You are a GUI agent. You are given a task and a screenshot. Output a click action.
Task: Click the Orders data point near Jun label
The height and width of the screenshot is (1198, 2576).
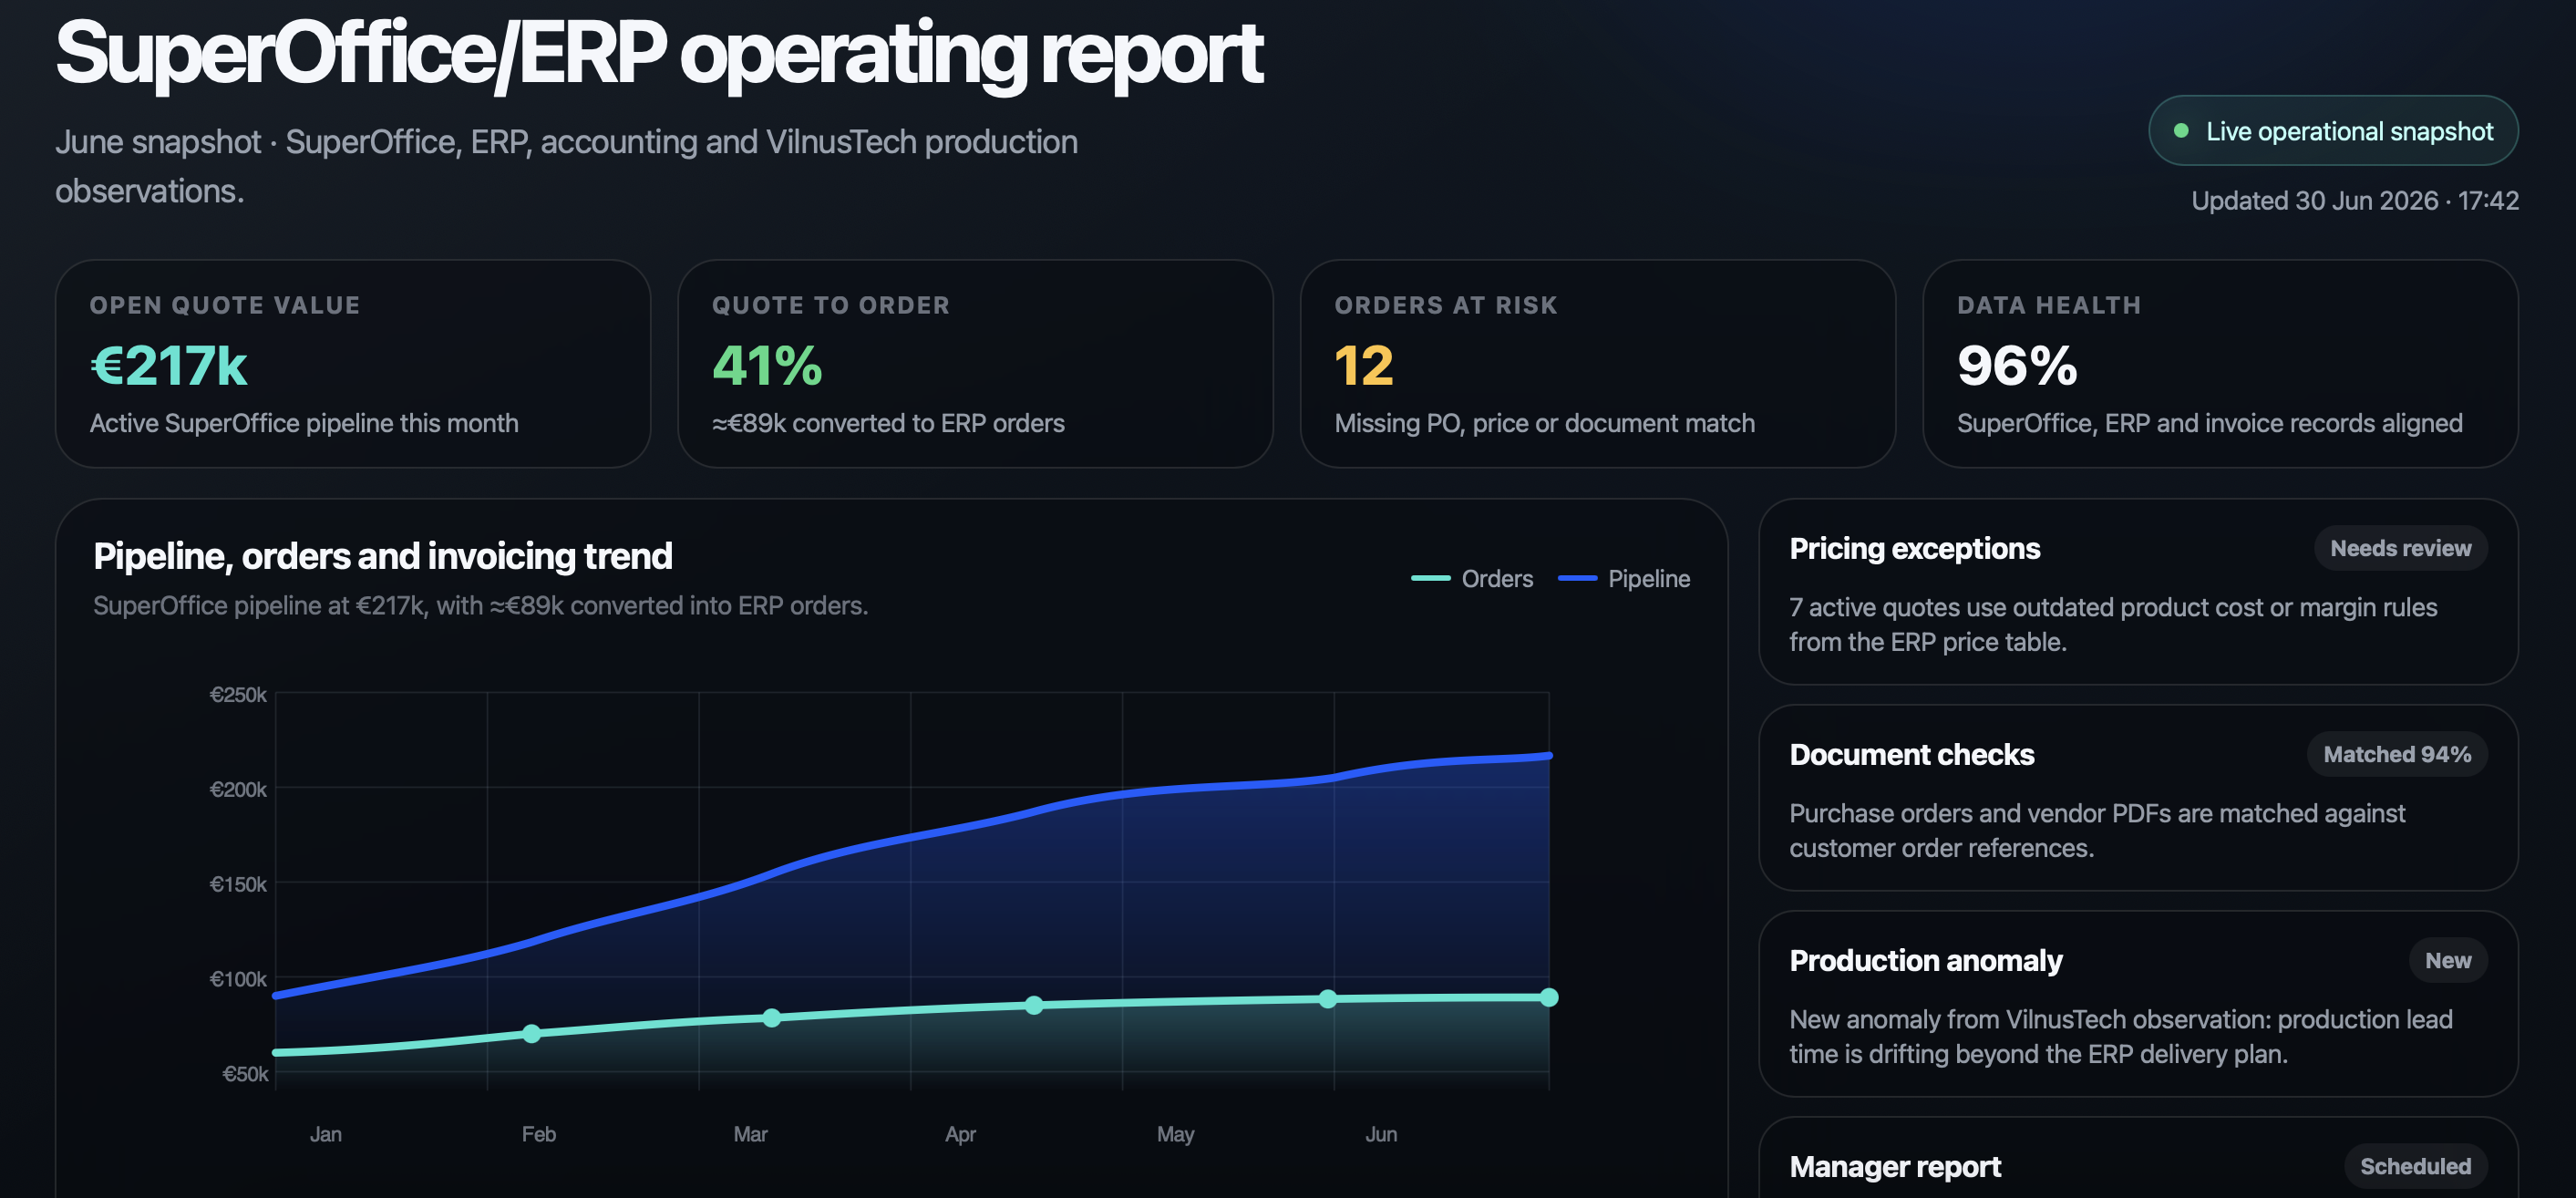point(1327,999)
